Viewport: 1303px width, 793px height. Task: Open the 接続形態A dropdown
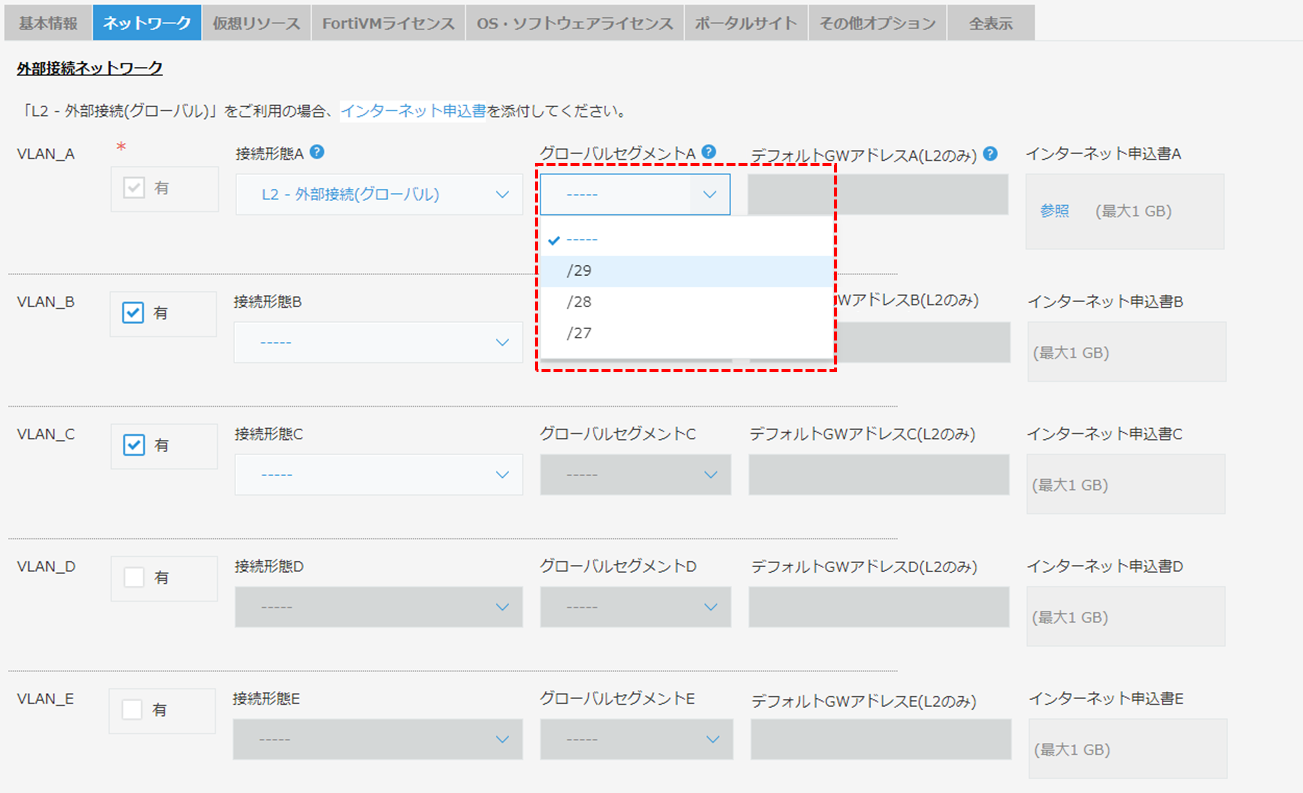[x=379, y=194]
